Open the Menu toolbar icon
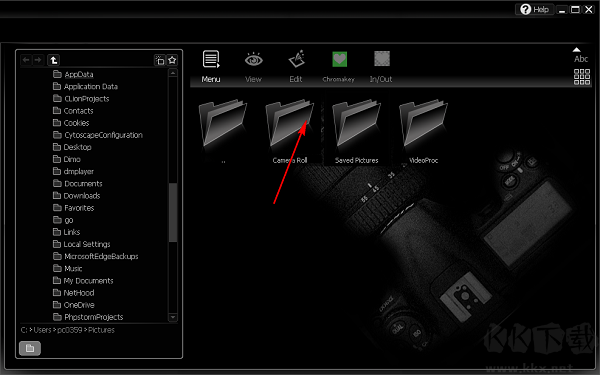Image resolution: width=600 pixels, height=375 pixels. pos(211,60)
